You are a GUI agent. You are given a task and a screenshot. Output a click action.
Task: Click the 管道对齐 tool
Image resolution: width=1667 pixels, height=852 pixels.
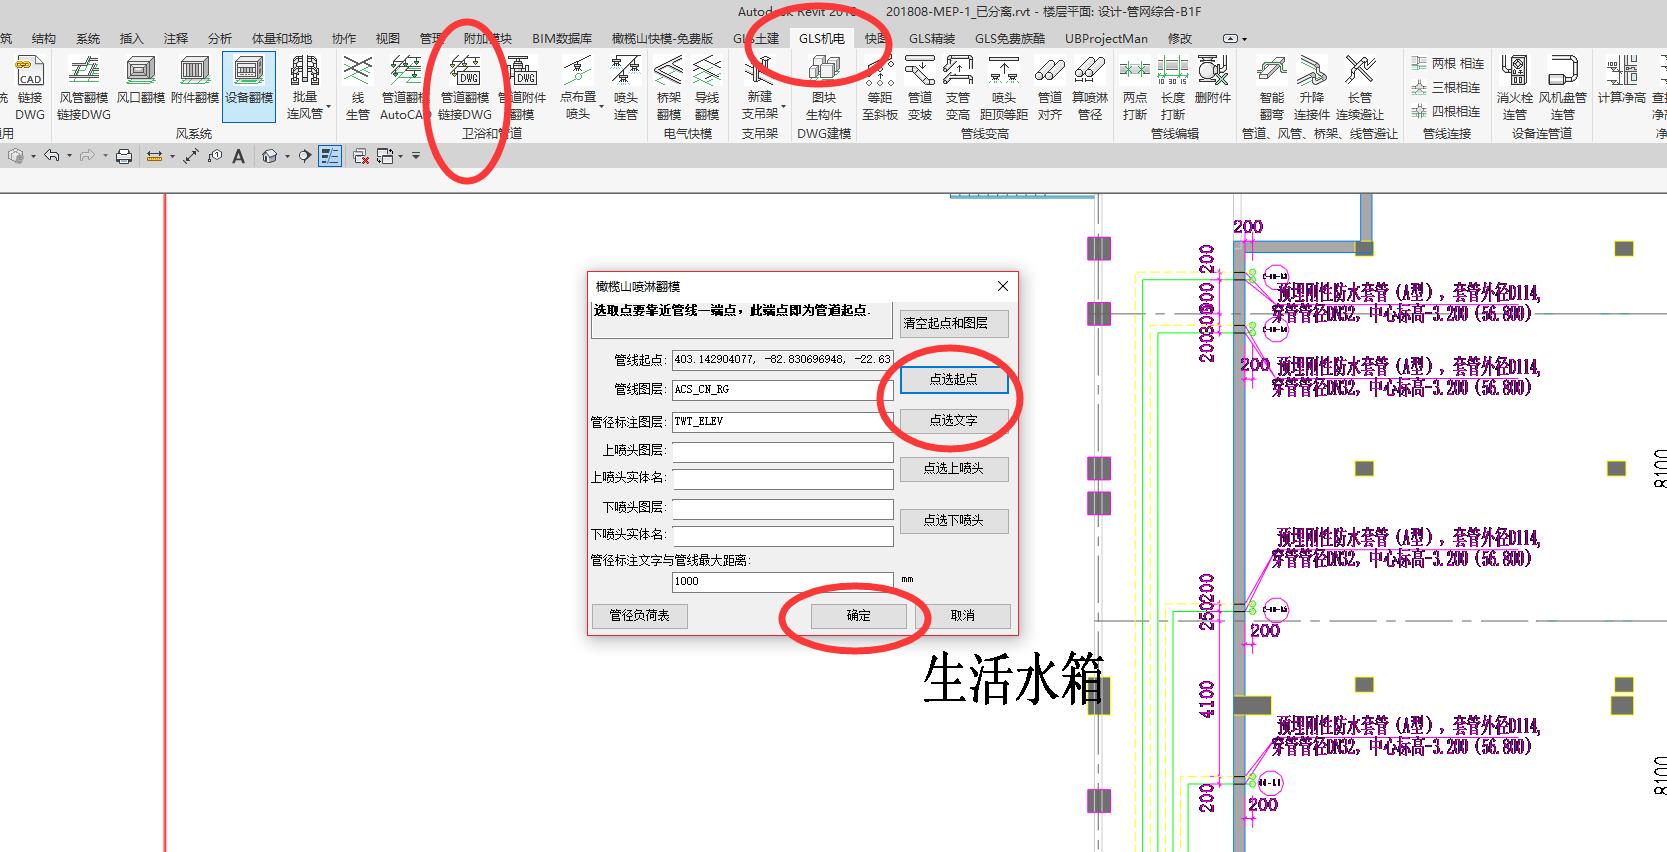pos(1050,88)
